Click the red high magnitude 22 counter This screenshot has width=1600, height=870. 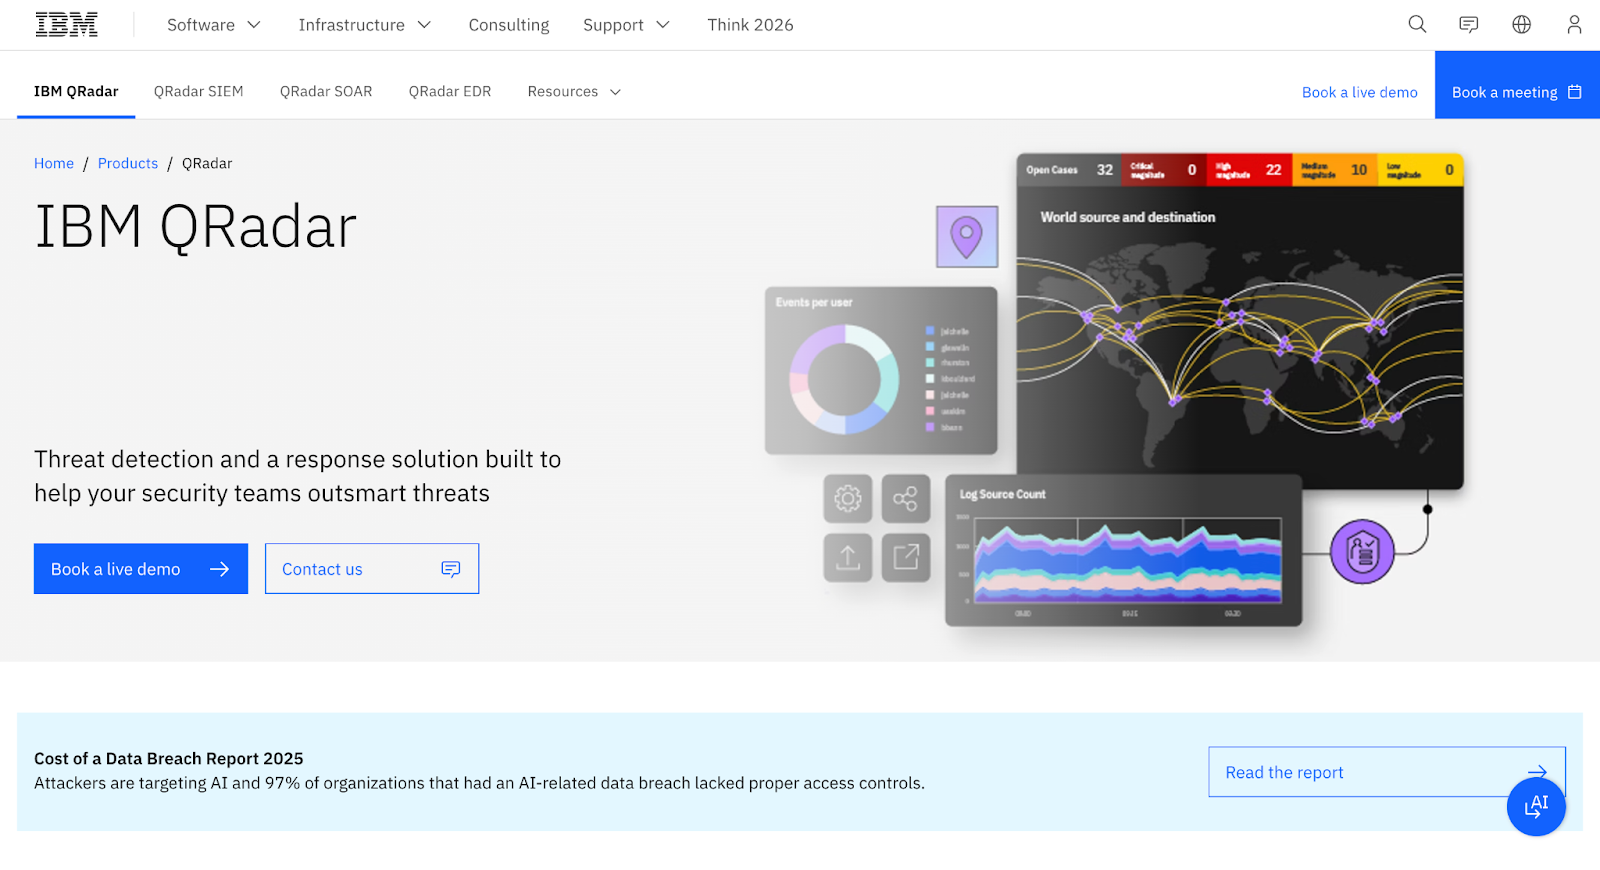[x=1250, y=170]
